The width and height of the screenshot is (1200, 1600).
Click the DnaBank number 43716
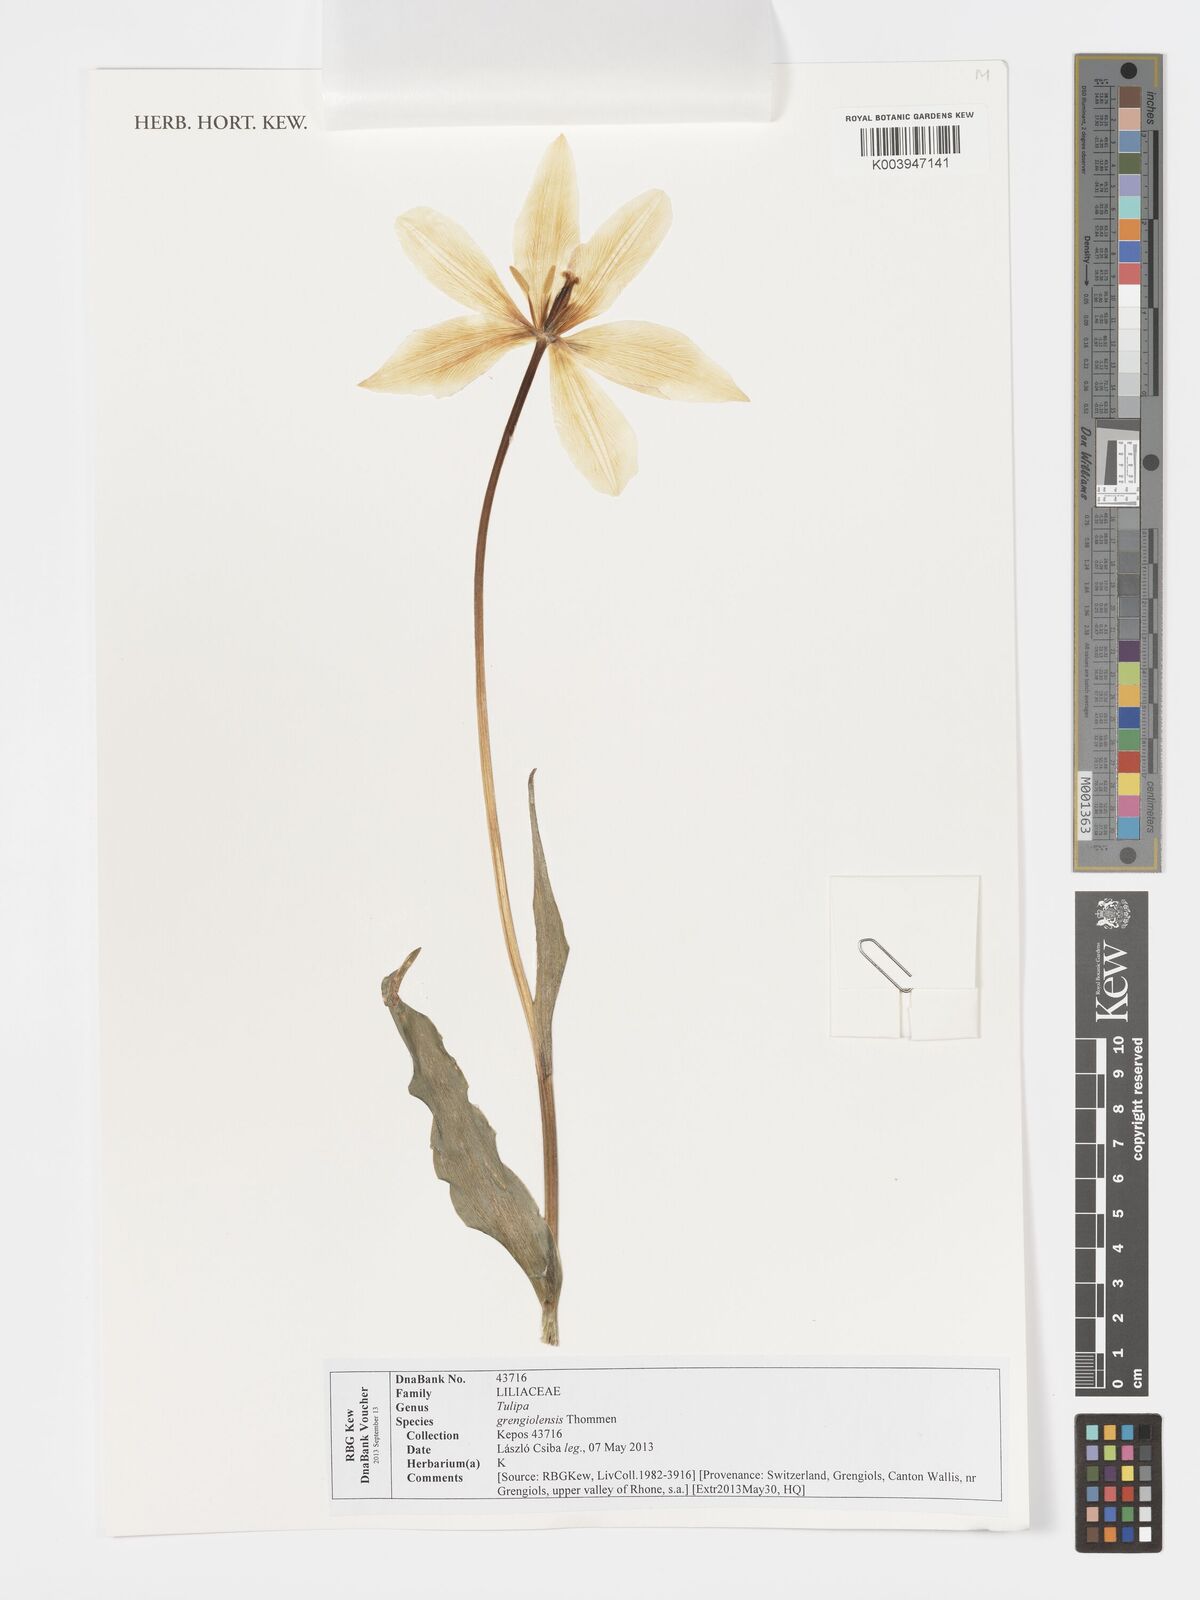pyautogui.click(x=512, y=1377)
